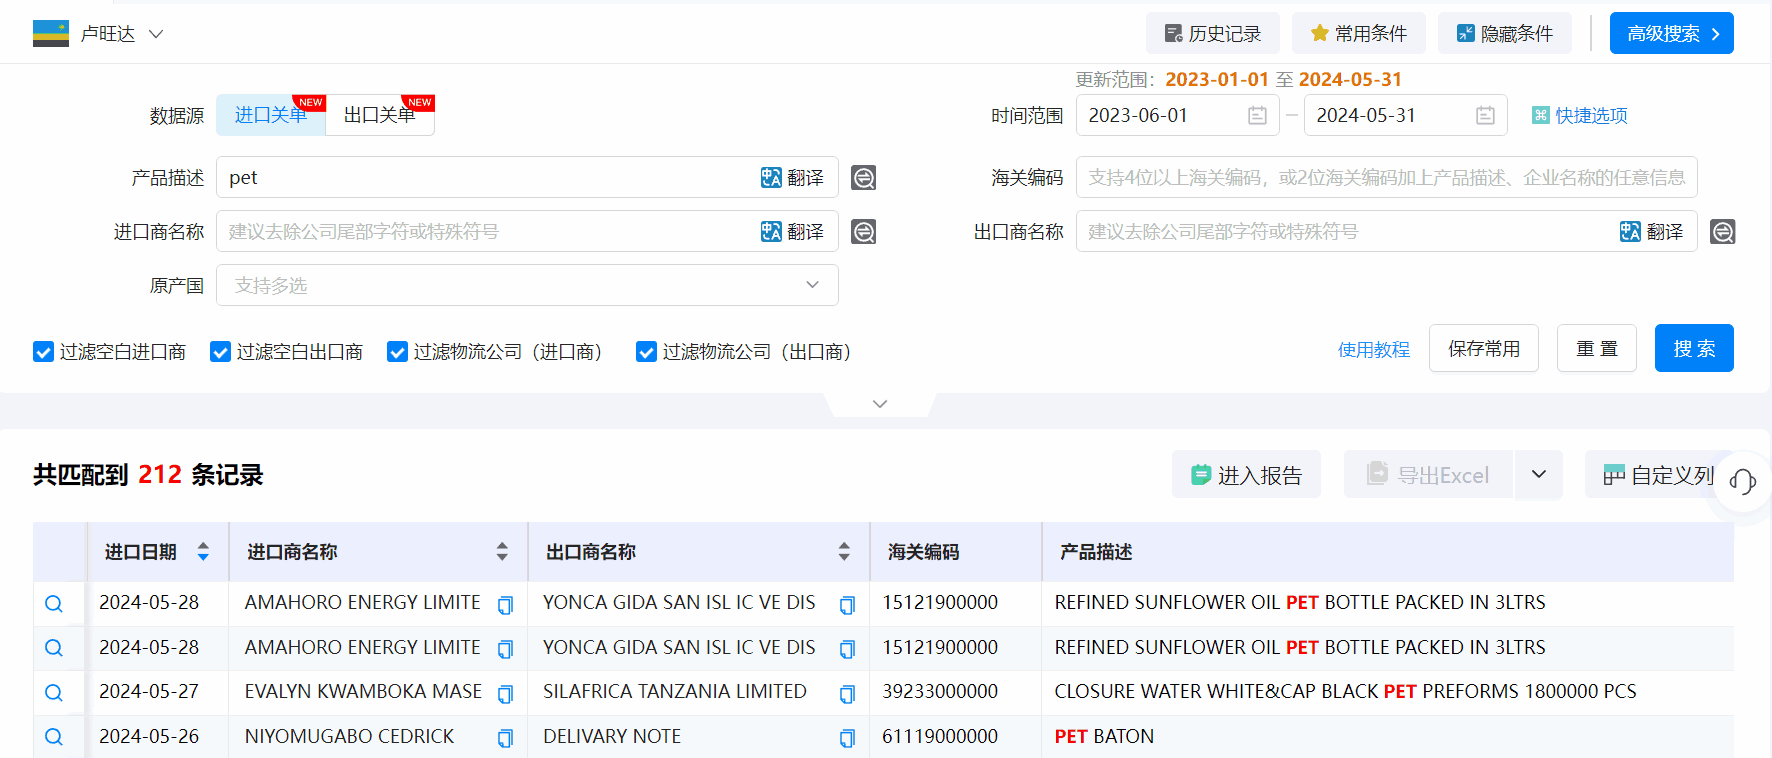The height and width of the screenshot is (758, 1772).
Task: Uncheck the 过滤空白进口商 checkbox
Action: tap(43, 352)
